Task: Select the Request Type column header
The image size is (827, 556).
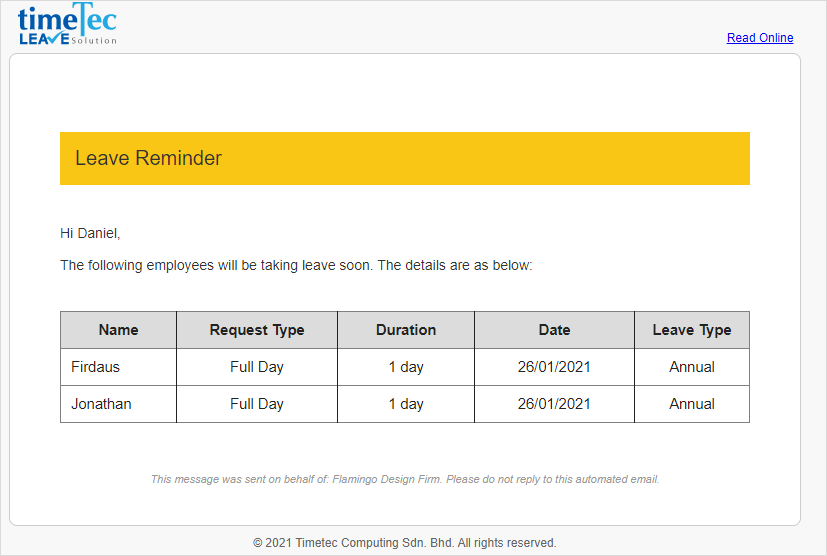Action: [257, 330]
